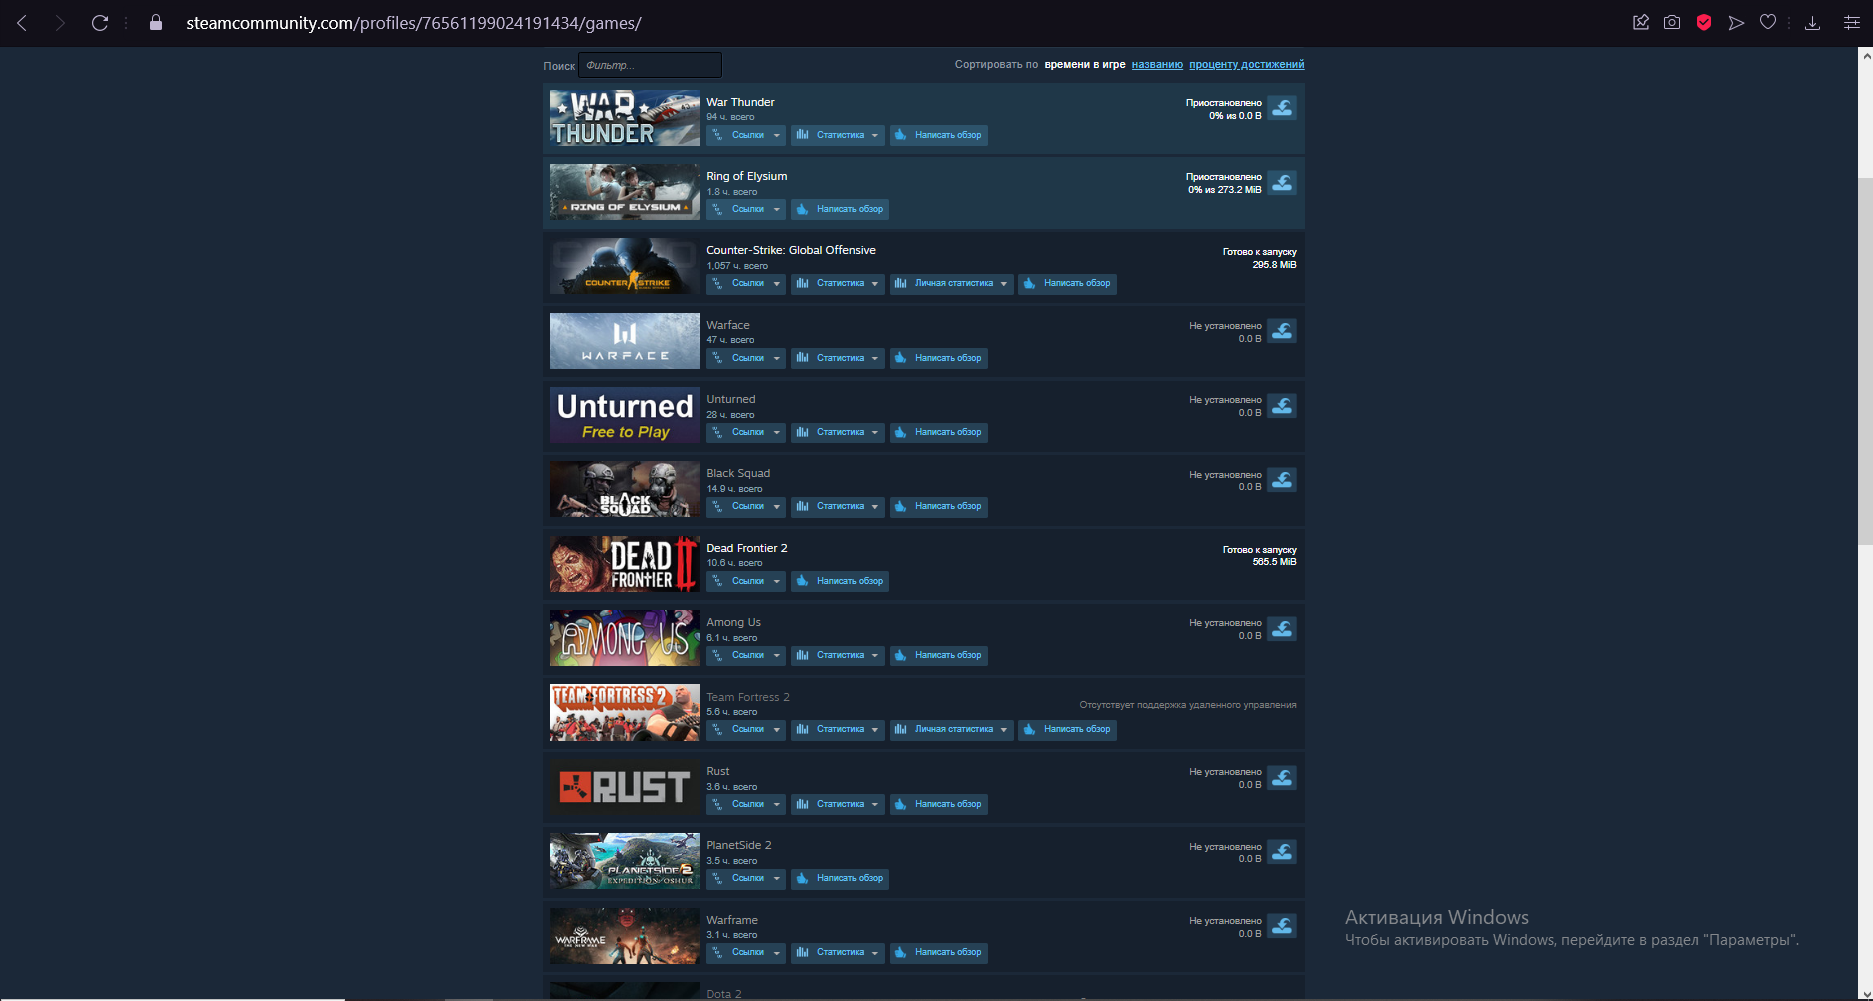Screen dimensions: 1873x1001
Task: Write a review for War Thunder
Action: pyautogui.click(x=939, y=135)
